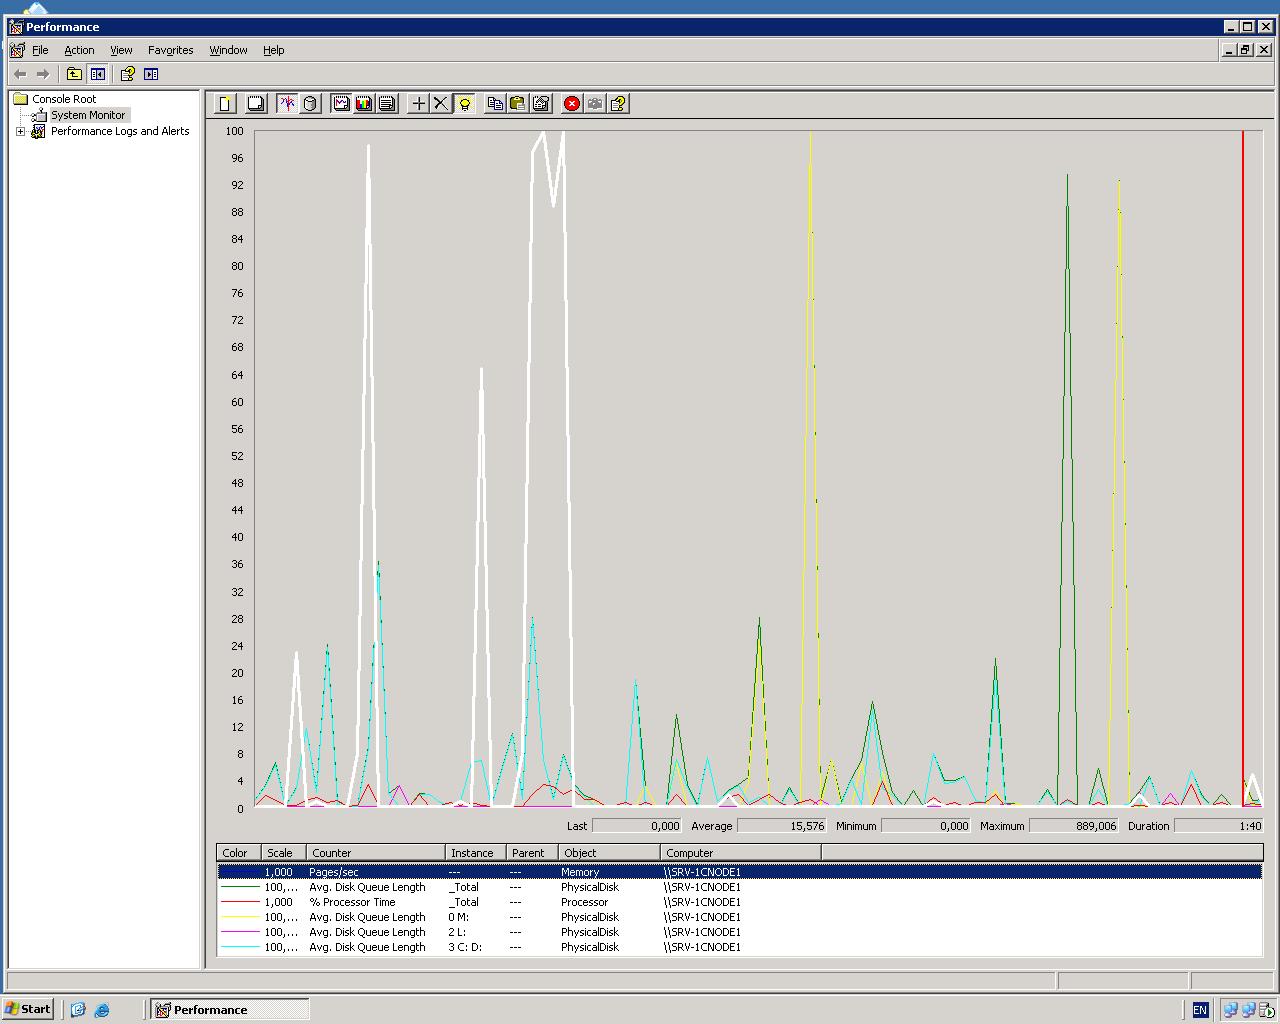Sort counters by Object column header
The width and height of the screenshot is (1280, 1024).
[x=608, y=853]
